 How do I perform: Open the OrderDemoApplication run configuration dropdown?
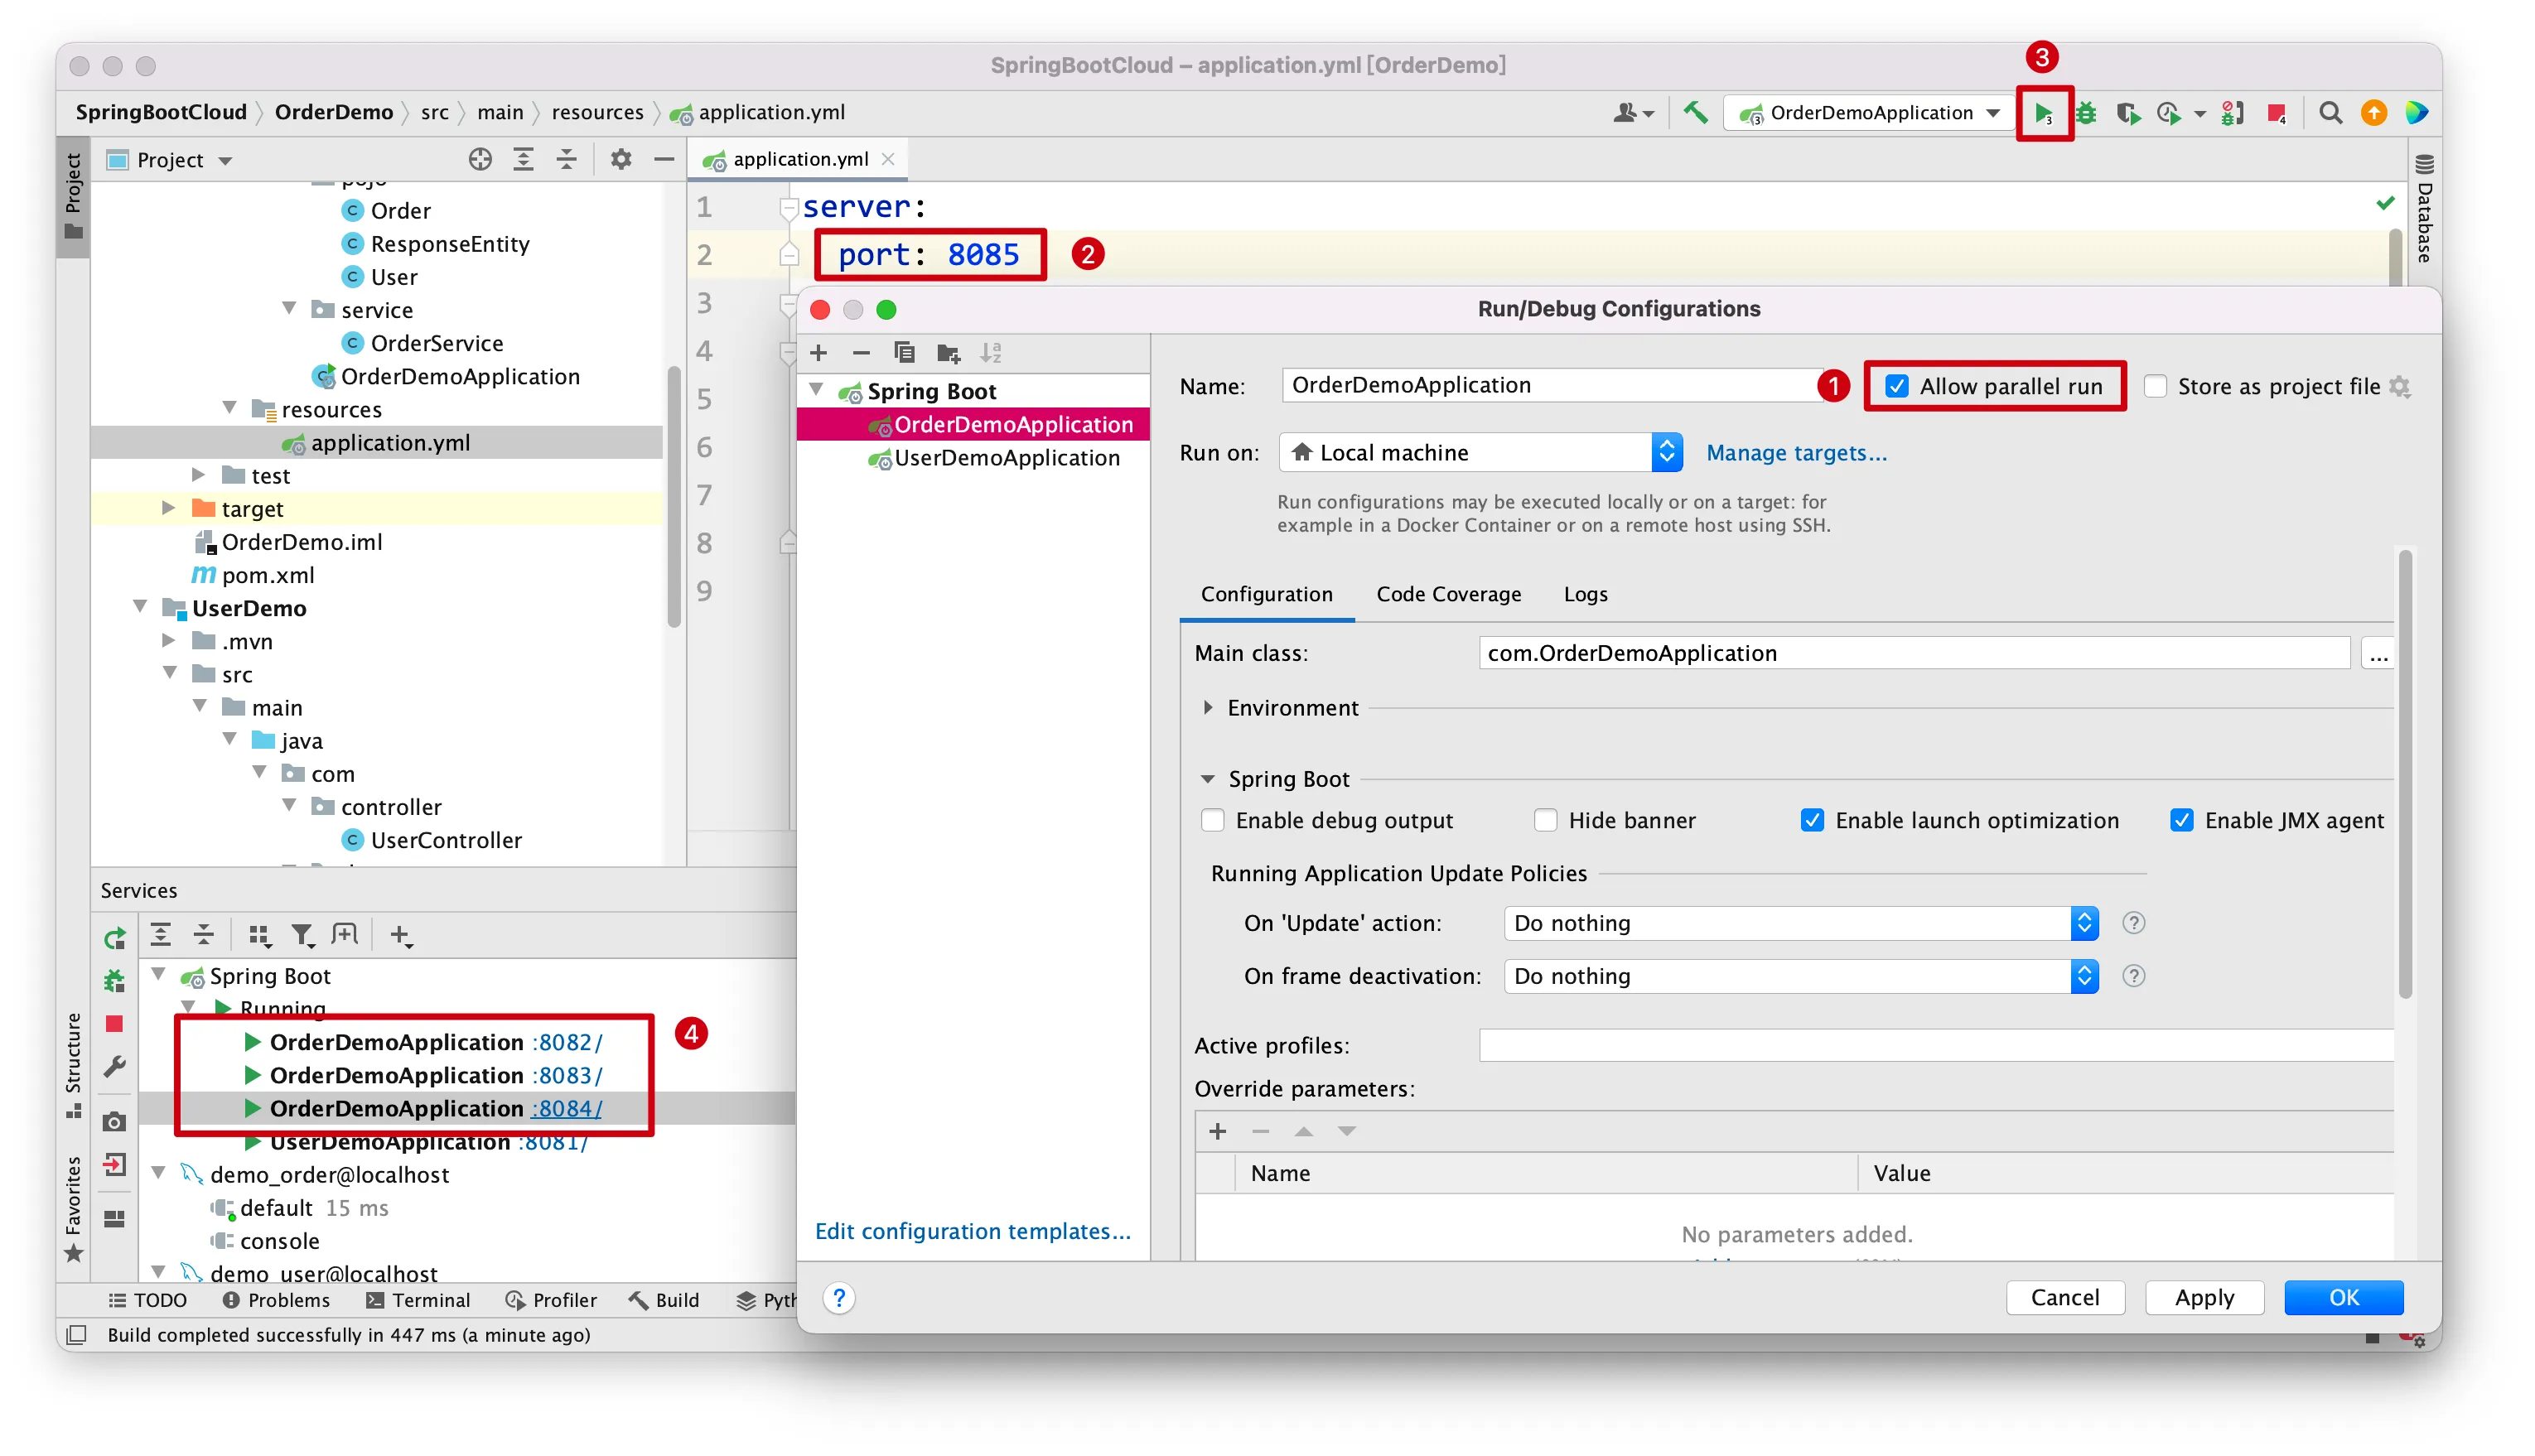(x=1869, y=113)
